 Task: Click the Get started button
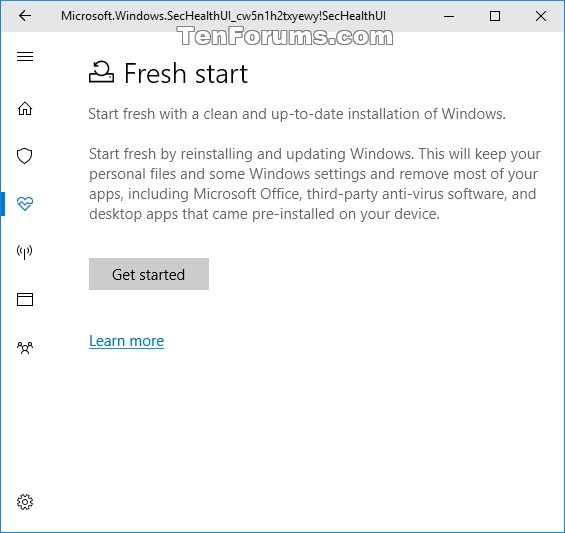coord(149,274)
